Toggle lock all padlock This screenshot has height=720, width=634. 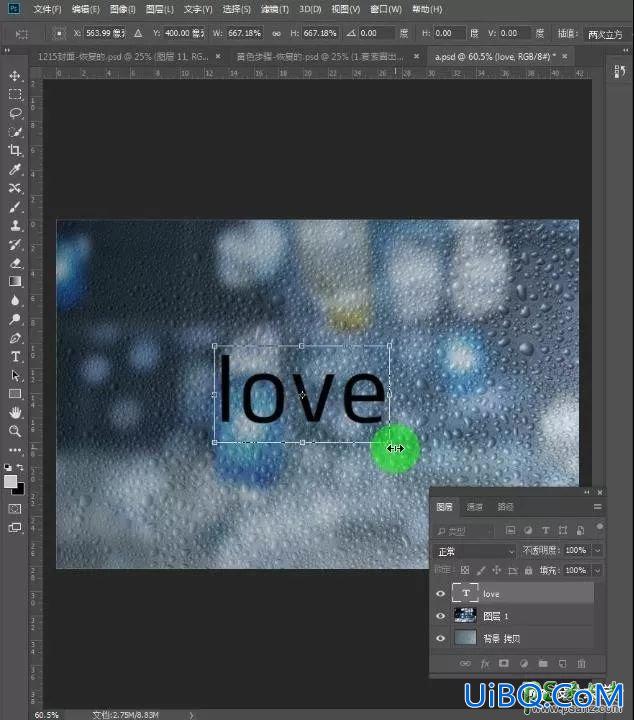528,570
